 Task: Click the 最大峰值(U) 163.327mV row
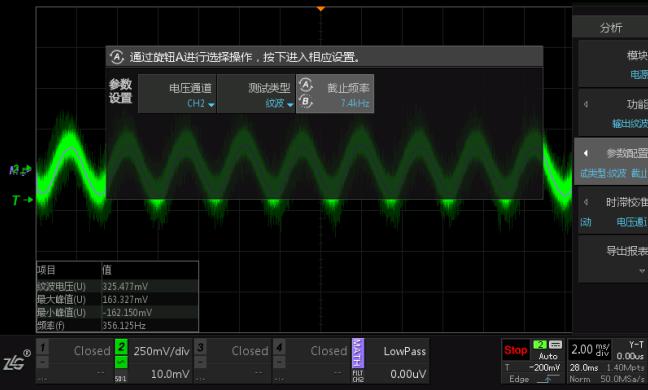[x=117, y=300]
